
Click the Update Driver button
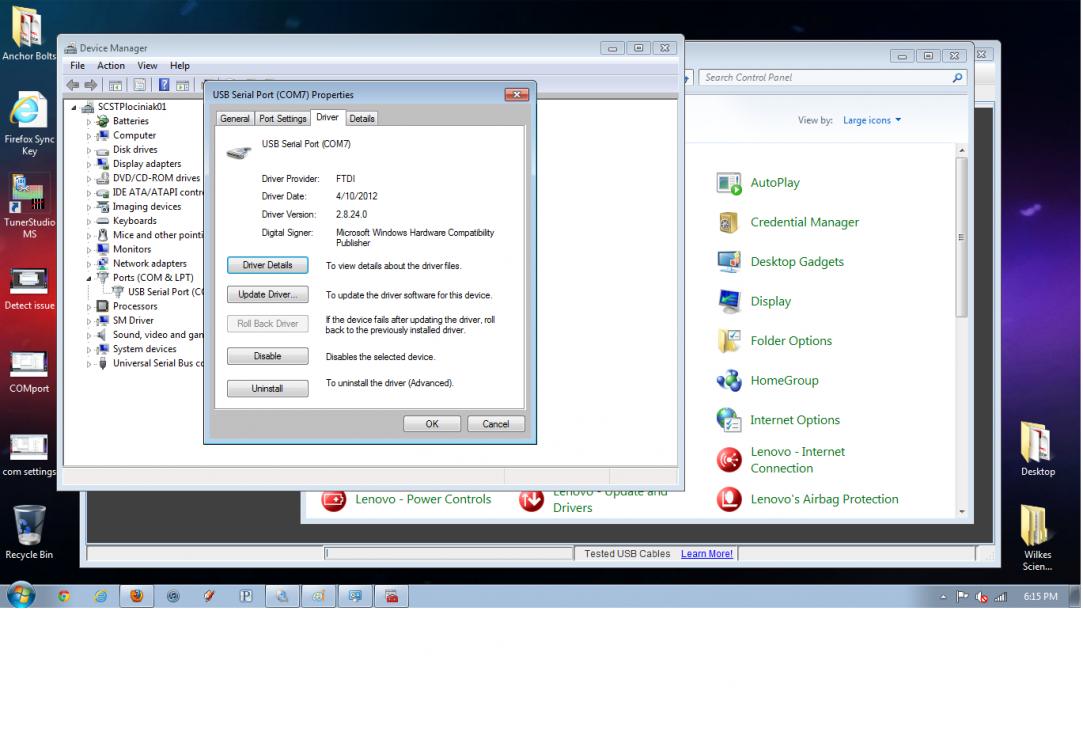[x=267, y=295]
